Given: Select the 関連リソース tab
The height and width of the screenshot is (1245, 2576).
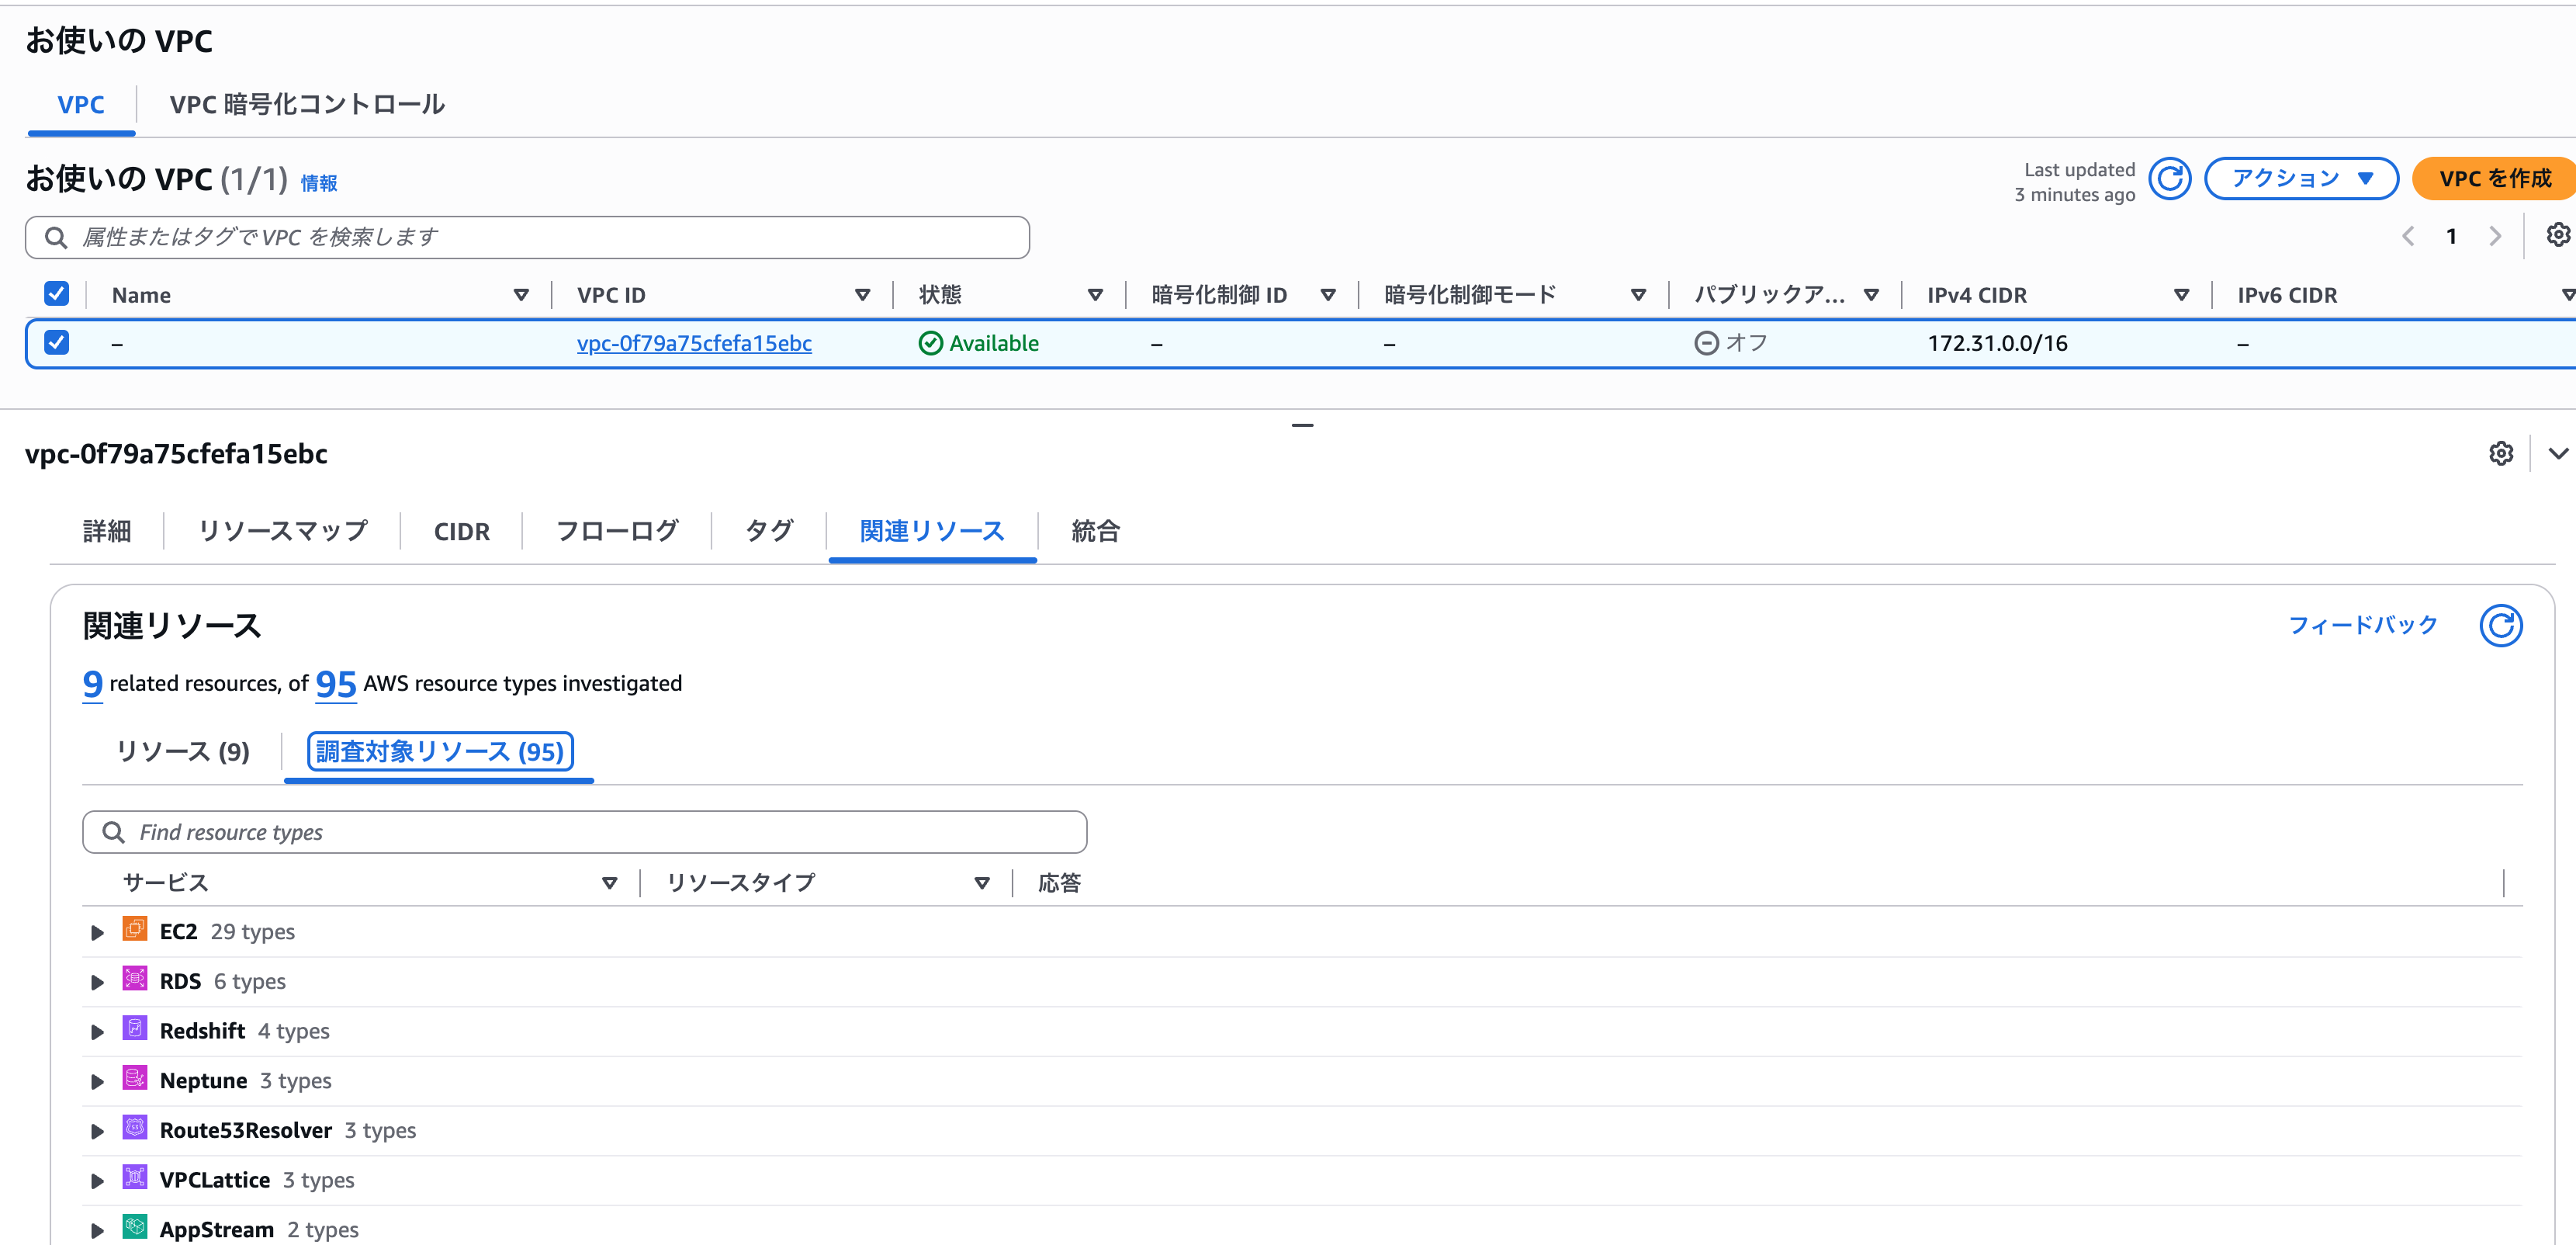Looking at the screenshot, I should (x=932, y=531).
